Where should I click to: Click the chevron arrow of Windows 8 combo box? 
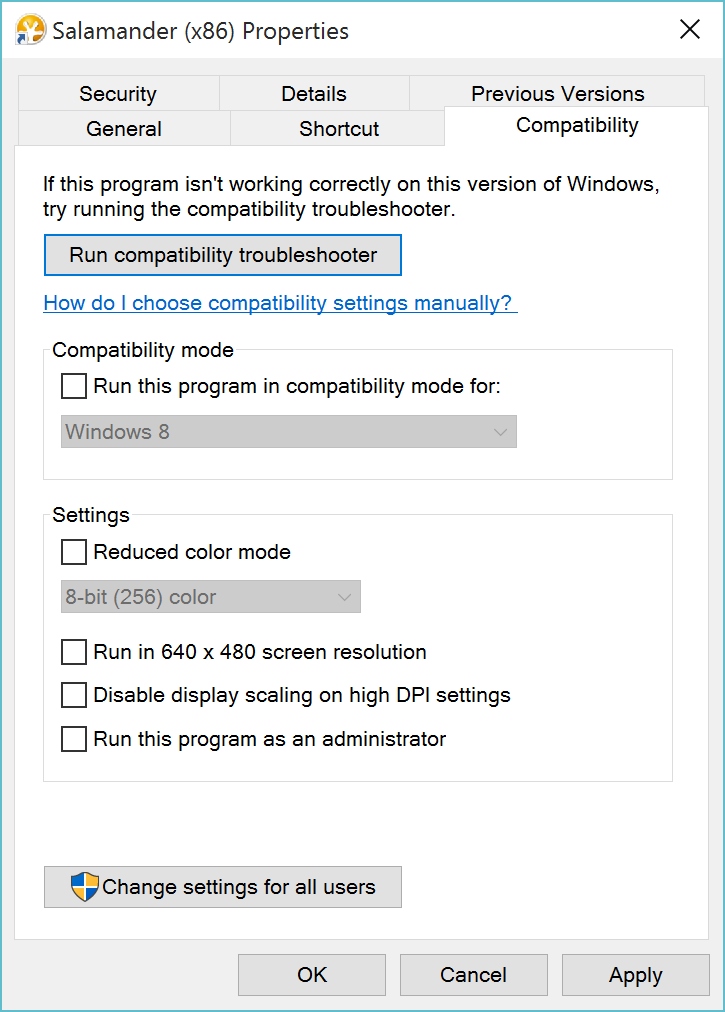500,432
